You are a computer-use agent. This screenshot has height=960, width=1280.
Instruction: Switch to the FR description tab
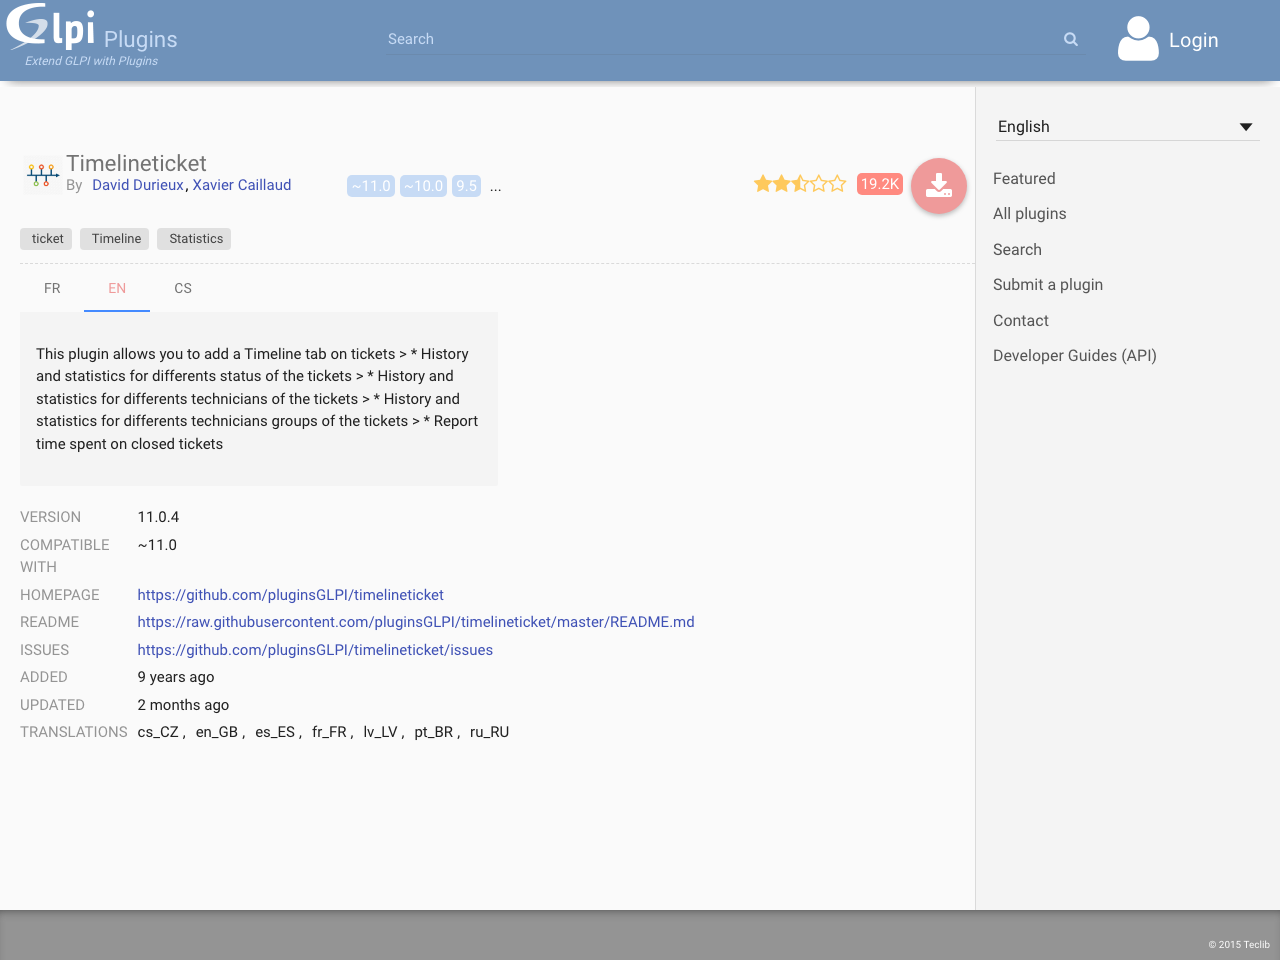click(52, 288)
